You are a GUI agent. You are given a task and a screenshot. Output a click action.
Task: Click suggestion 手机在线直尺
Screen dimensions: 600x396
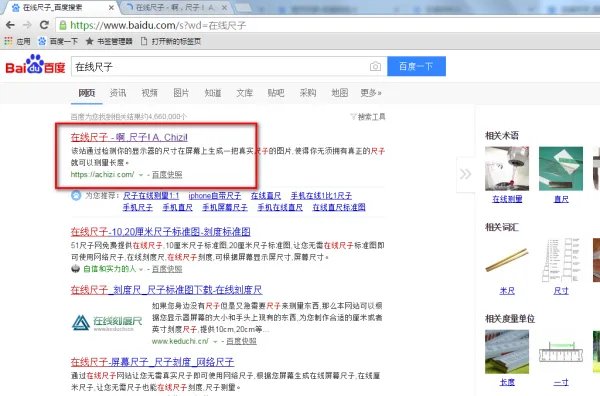pos(280,207)
